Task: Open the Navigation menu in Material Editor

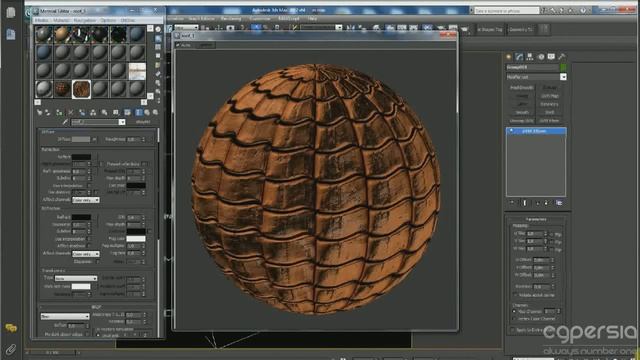Action: coord(85,20)
